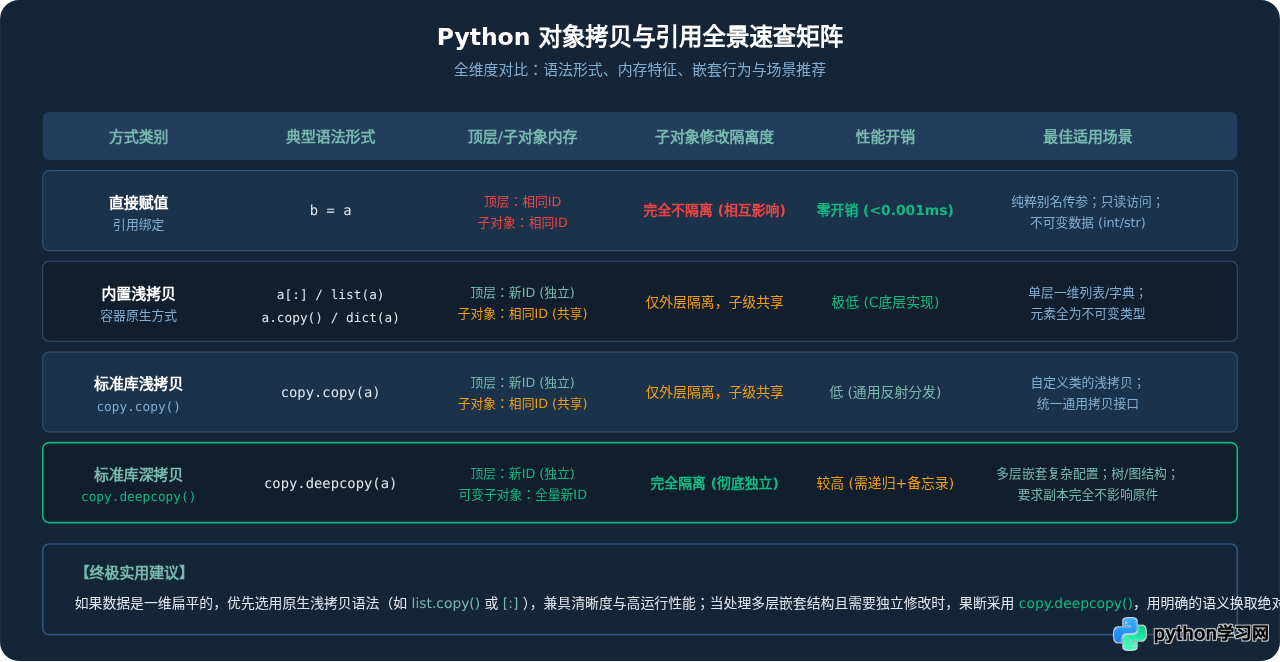Click '顶层：新ID (独立)' in 标准库深拷贝 row

click(x=522, y=474)
